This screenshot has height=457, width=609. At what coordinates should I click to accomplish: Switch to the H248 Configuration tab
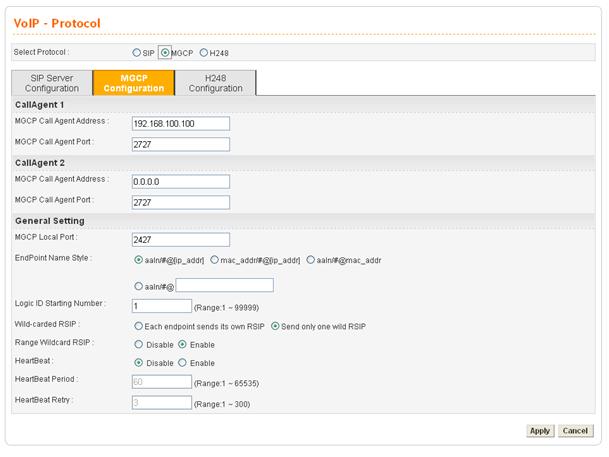tap(216, 83)
